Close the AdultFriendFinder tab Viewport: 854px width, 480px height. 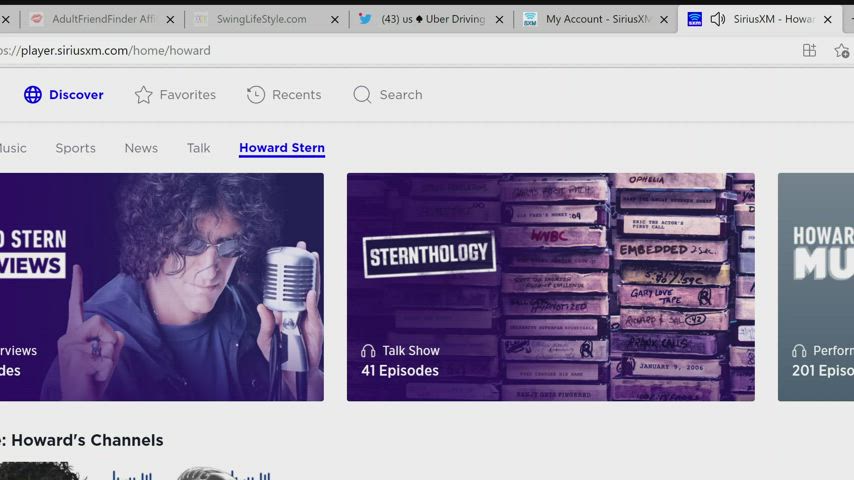[x=170, y=20]
